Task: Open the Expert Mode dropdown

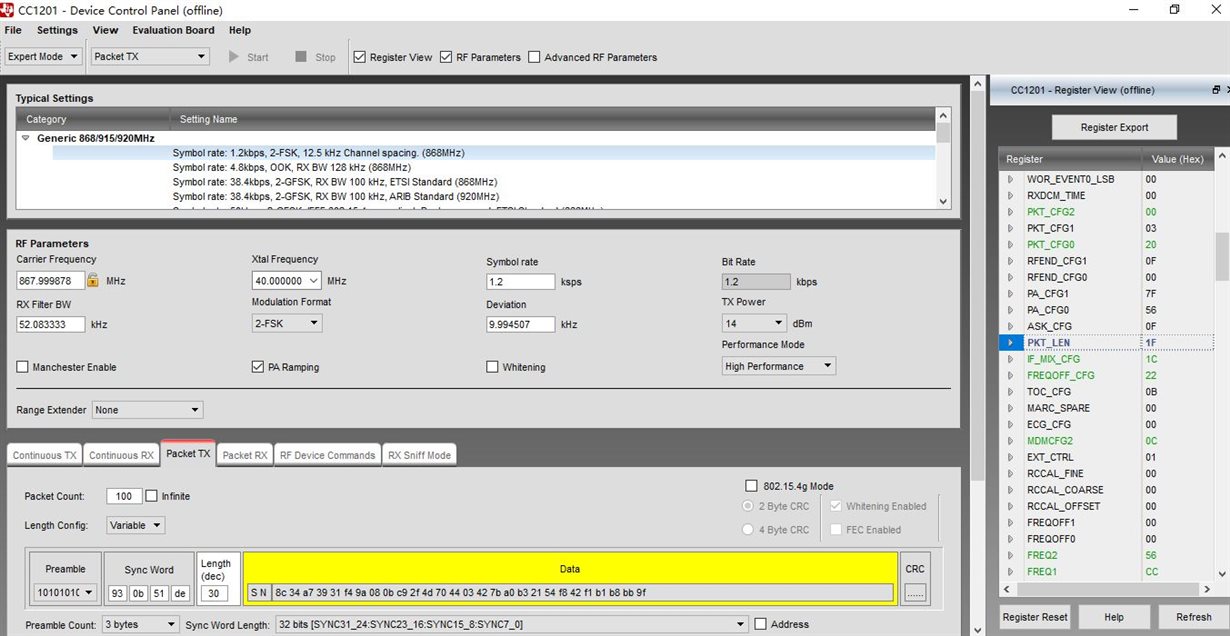Action: pos(44,57)
